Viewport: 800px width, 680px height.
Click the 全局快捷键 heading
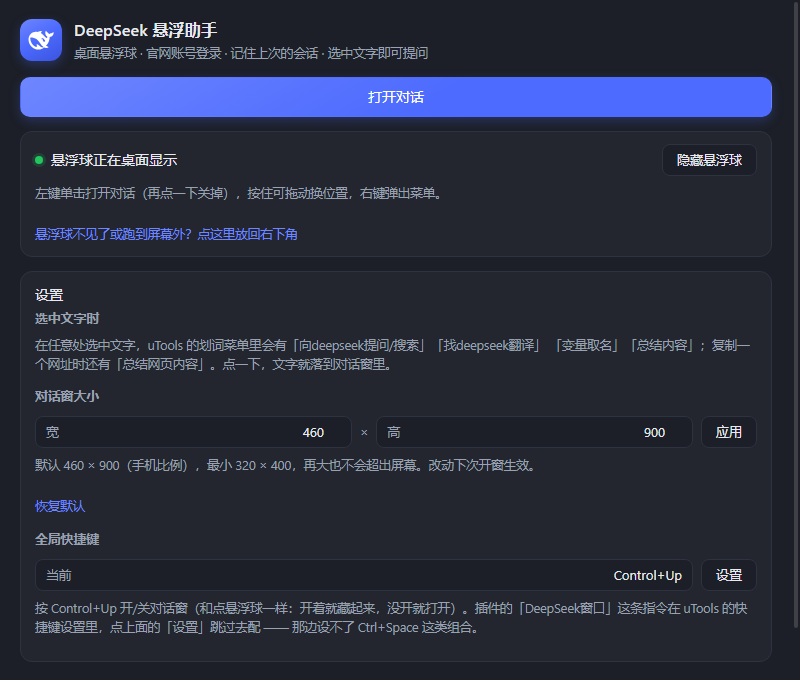point(67,539)
